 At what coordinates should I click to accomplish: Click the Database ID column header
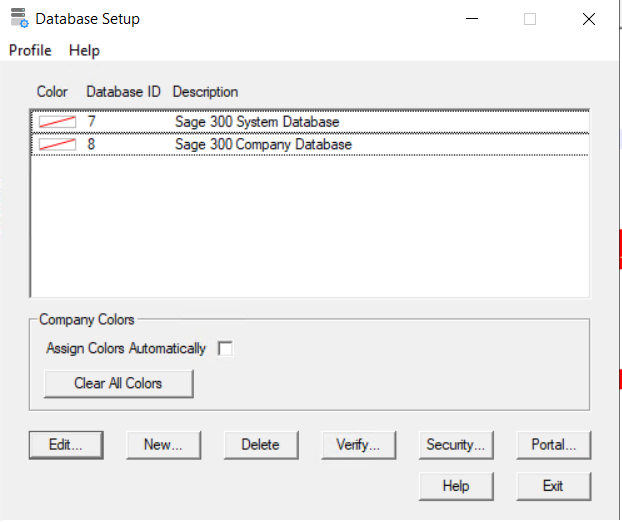click(x=123, y=92)
